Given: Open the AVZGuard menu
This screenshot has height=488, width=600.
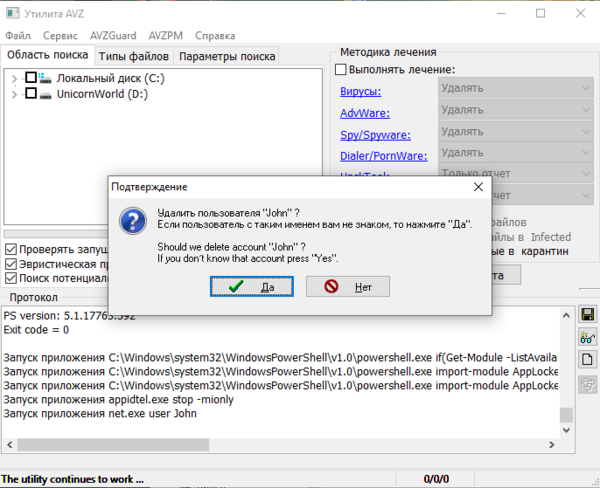Looking at the screenshot, I should 113,36.
